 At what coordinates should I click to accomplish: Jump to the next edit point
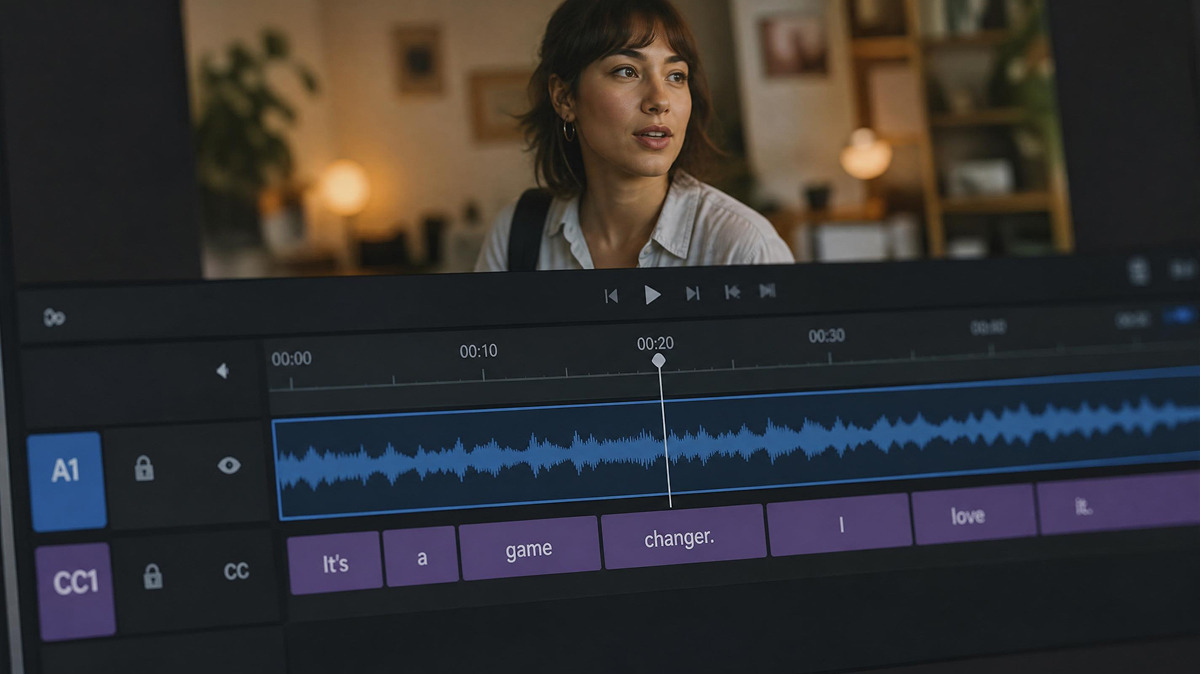click(767, 290)
